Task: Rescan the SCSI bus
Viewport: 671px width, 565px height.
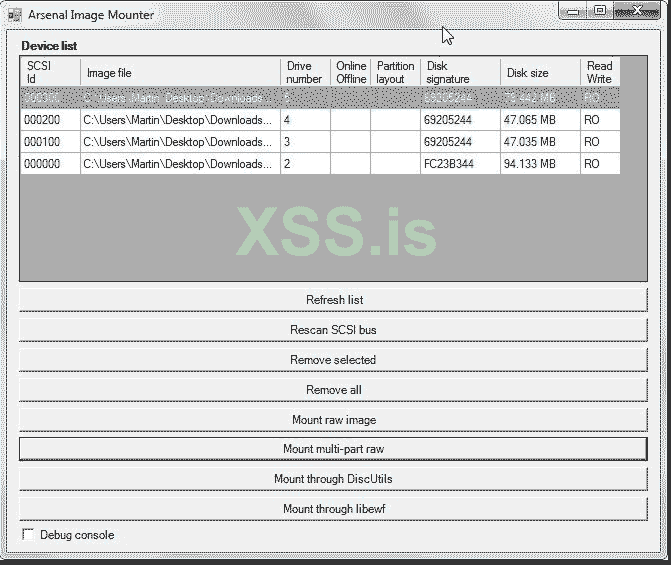Action: 333,330
